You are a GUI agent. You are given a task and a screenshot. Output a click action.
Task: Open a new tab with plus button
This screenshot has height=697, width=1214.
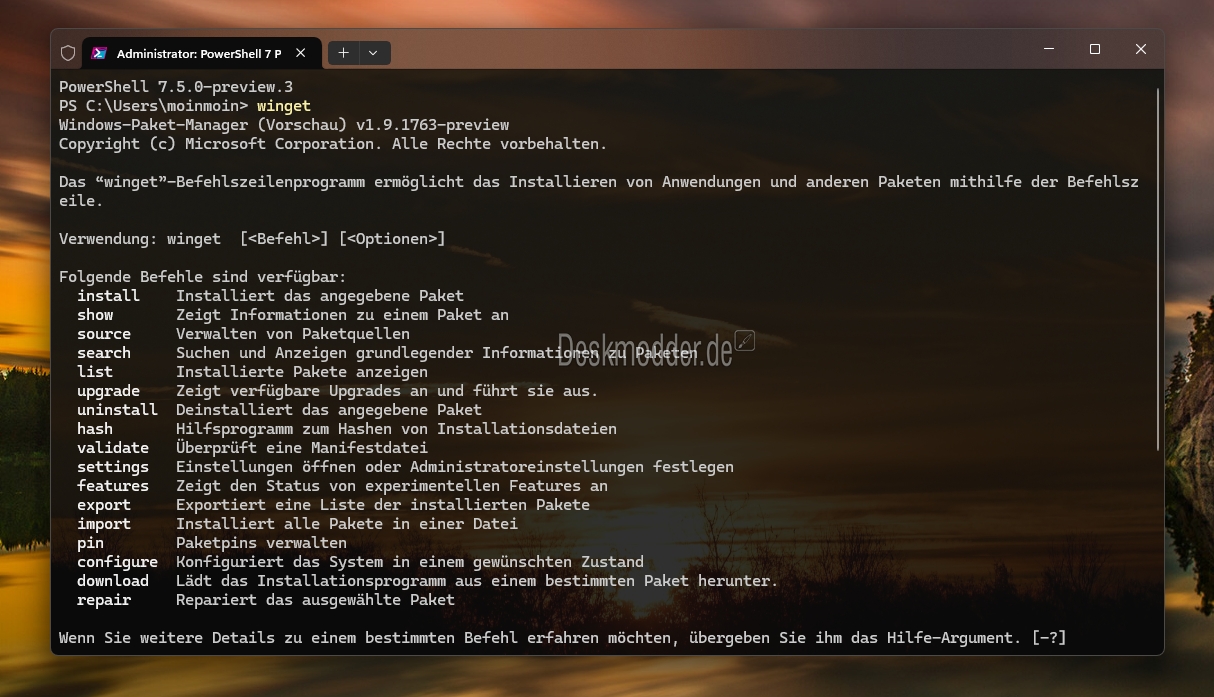coord(343,53)
